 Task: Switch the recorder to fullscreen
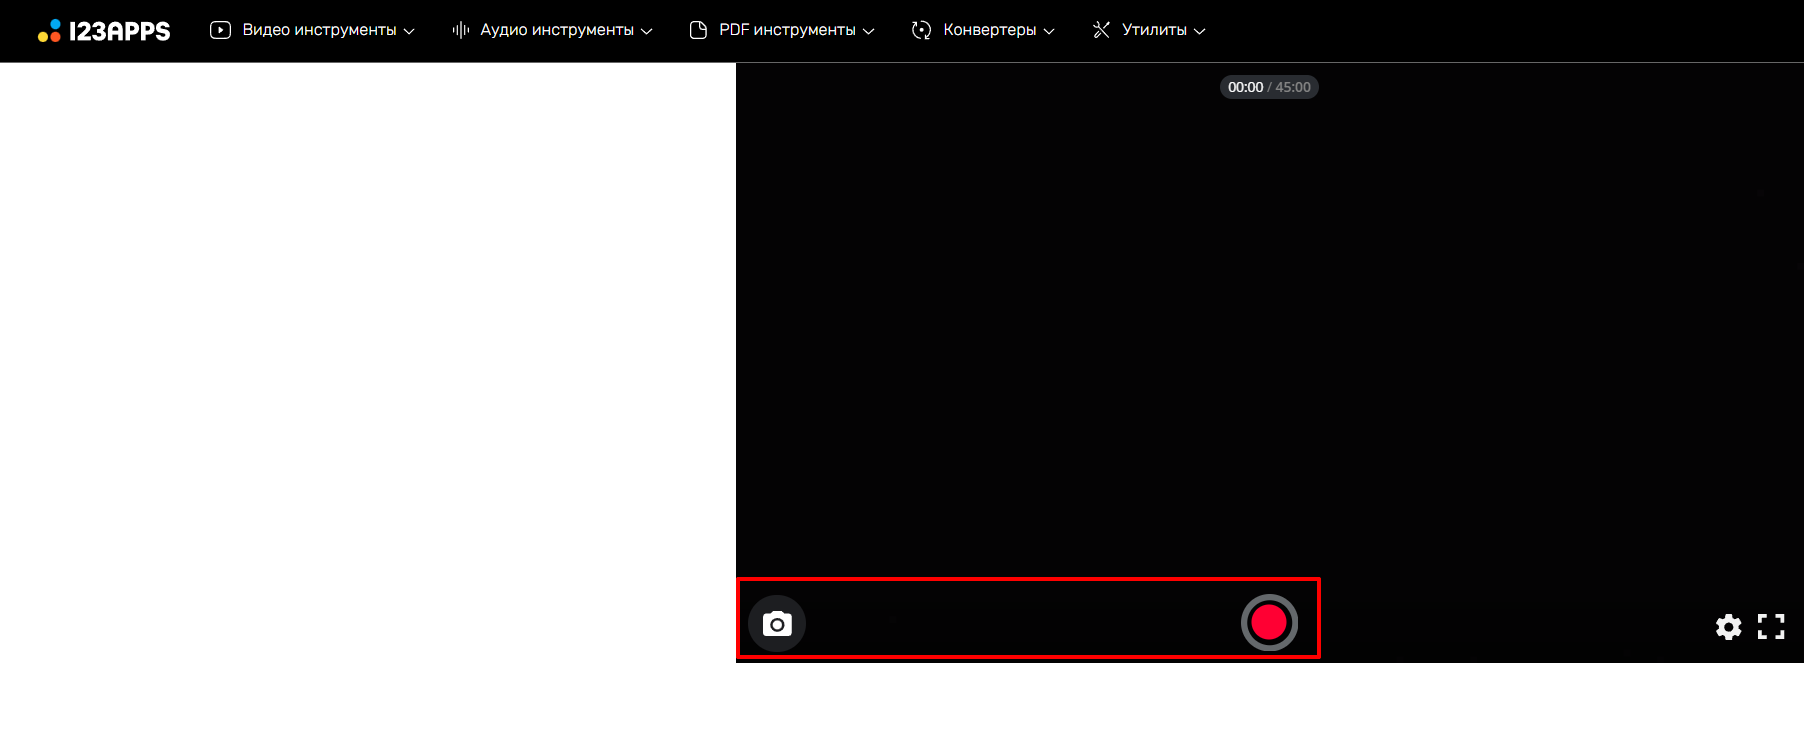(1771, 627)
